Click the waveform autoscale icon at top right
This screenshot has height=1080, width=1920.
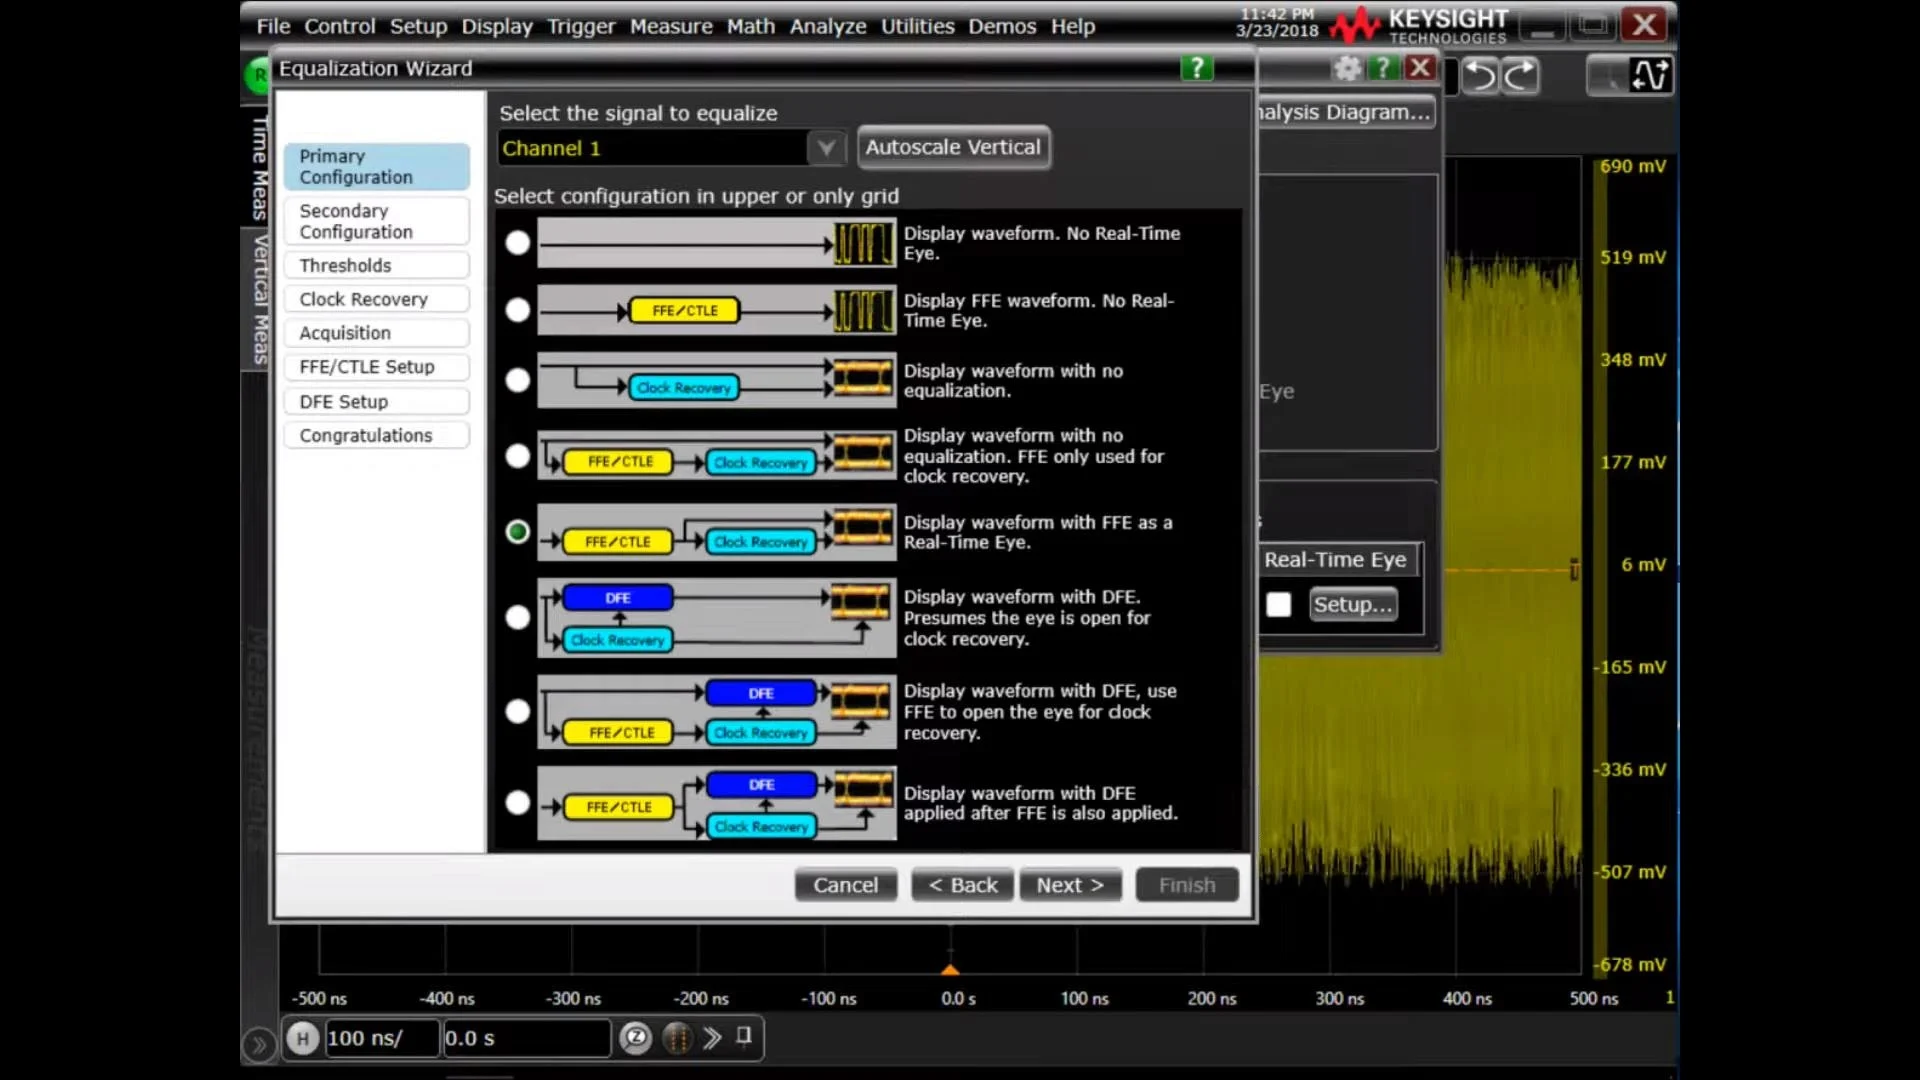click(1650, 76)
